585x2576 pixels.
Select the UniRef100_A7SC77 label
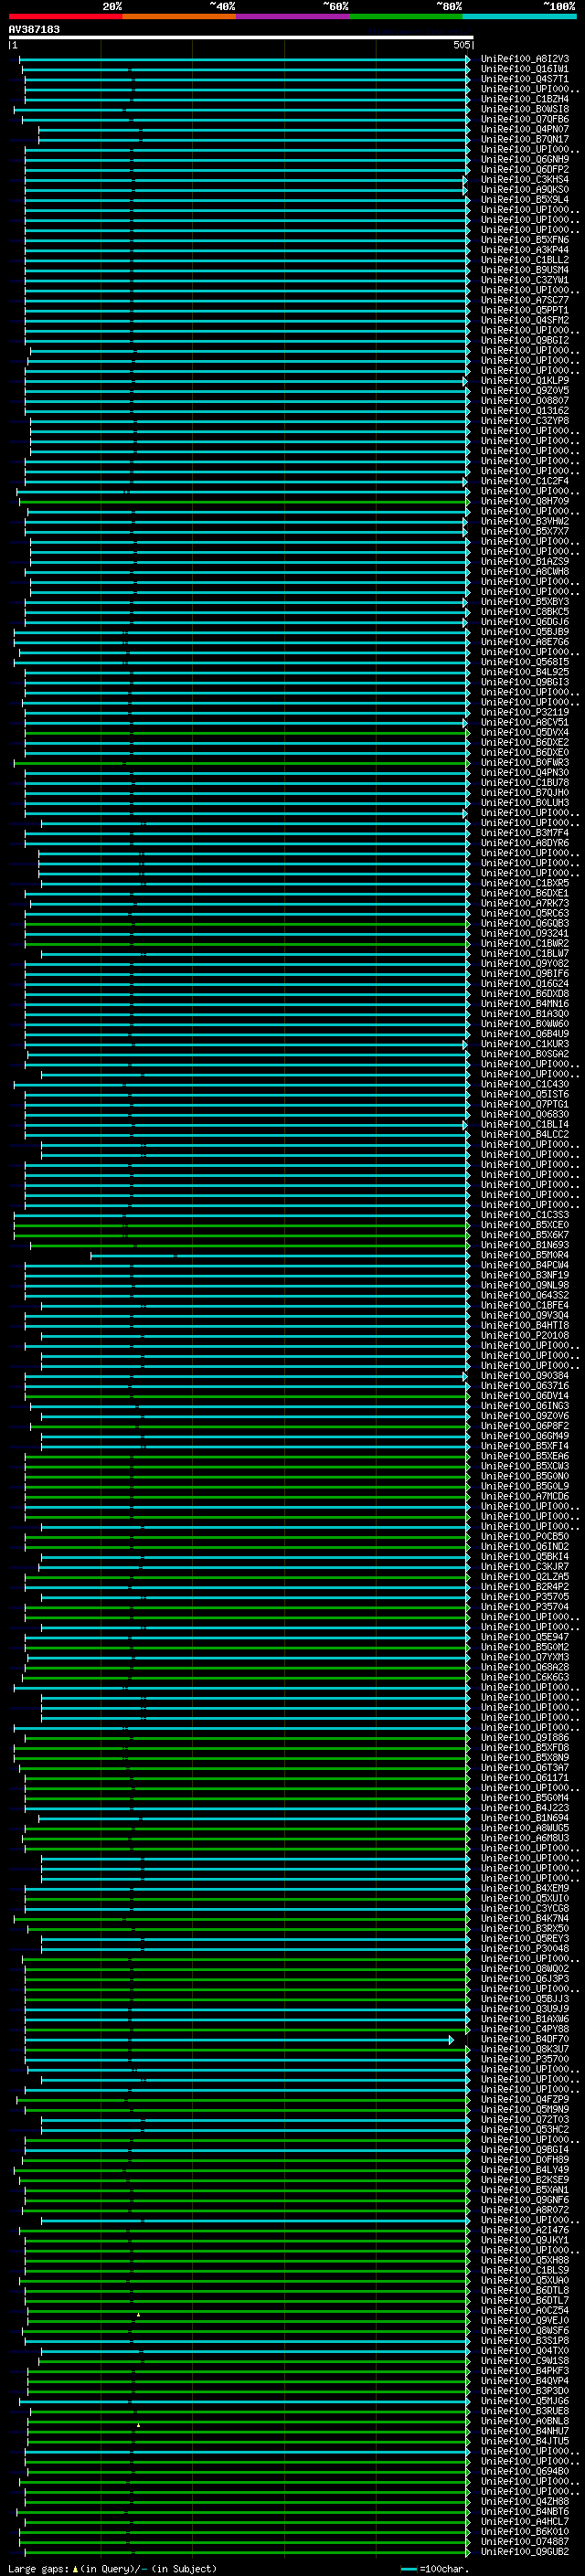[x=525, y=300]
